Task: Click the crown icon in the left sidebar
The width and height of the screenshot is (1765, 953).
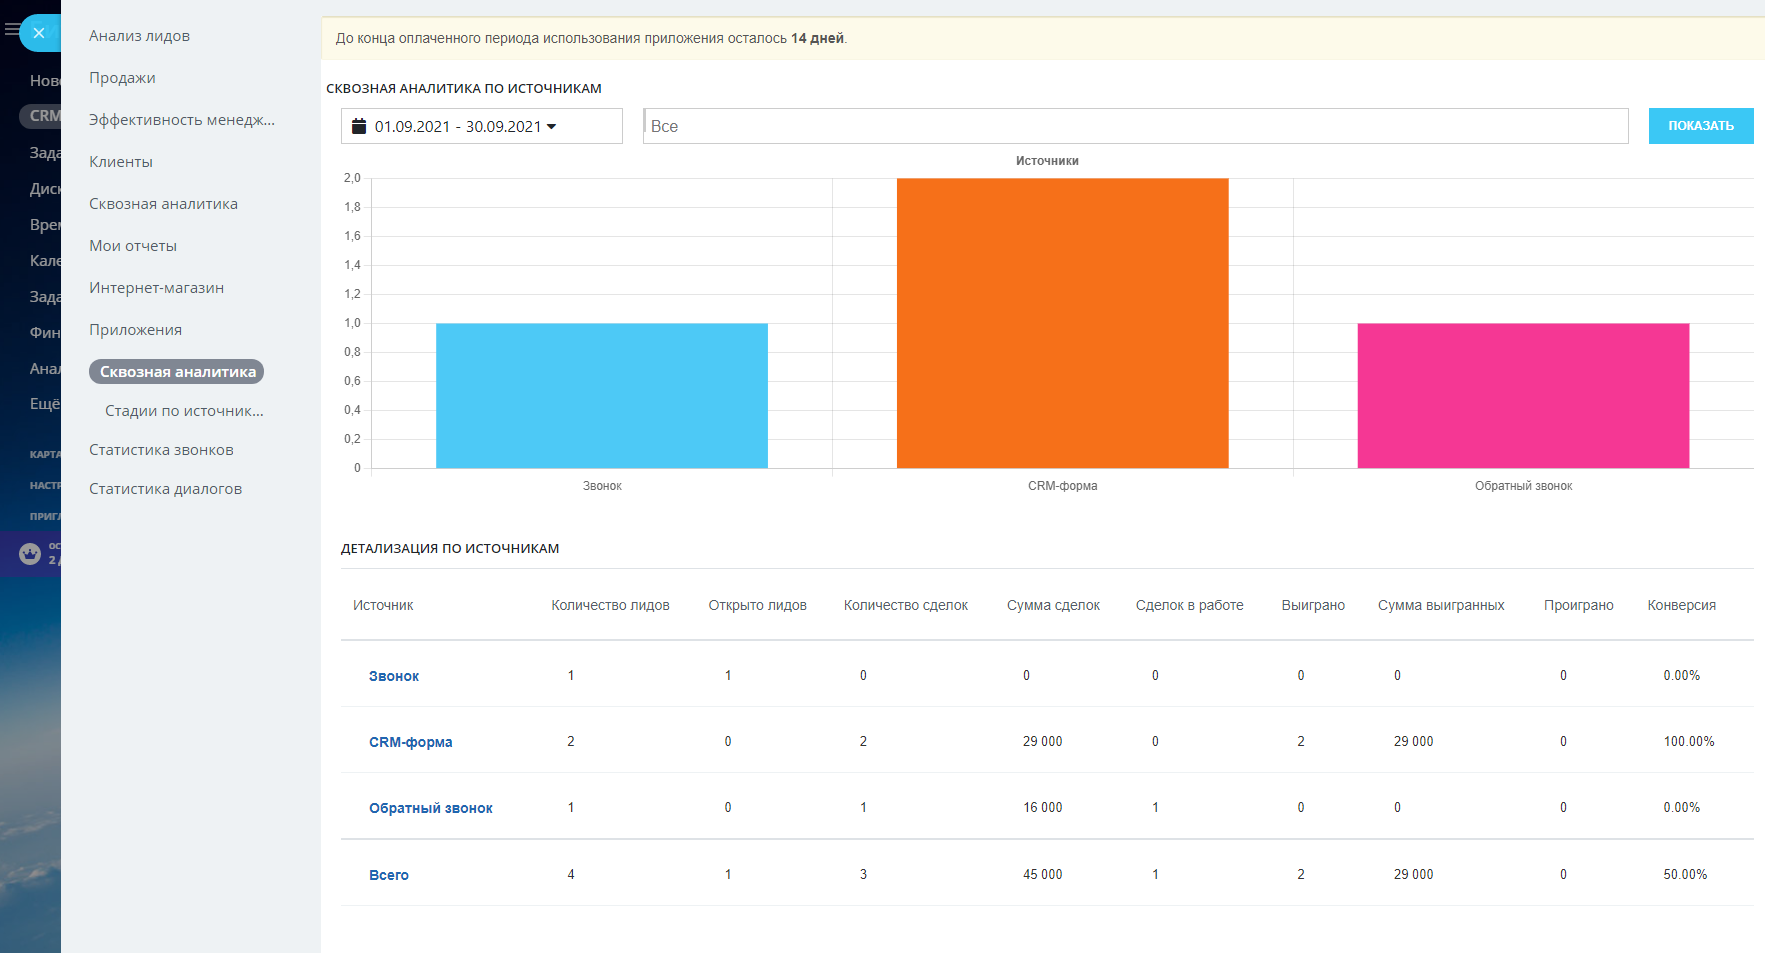Action: [30, 553]
